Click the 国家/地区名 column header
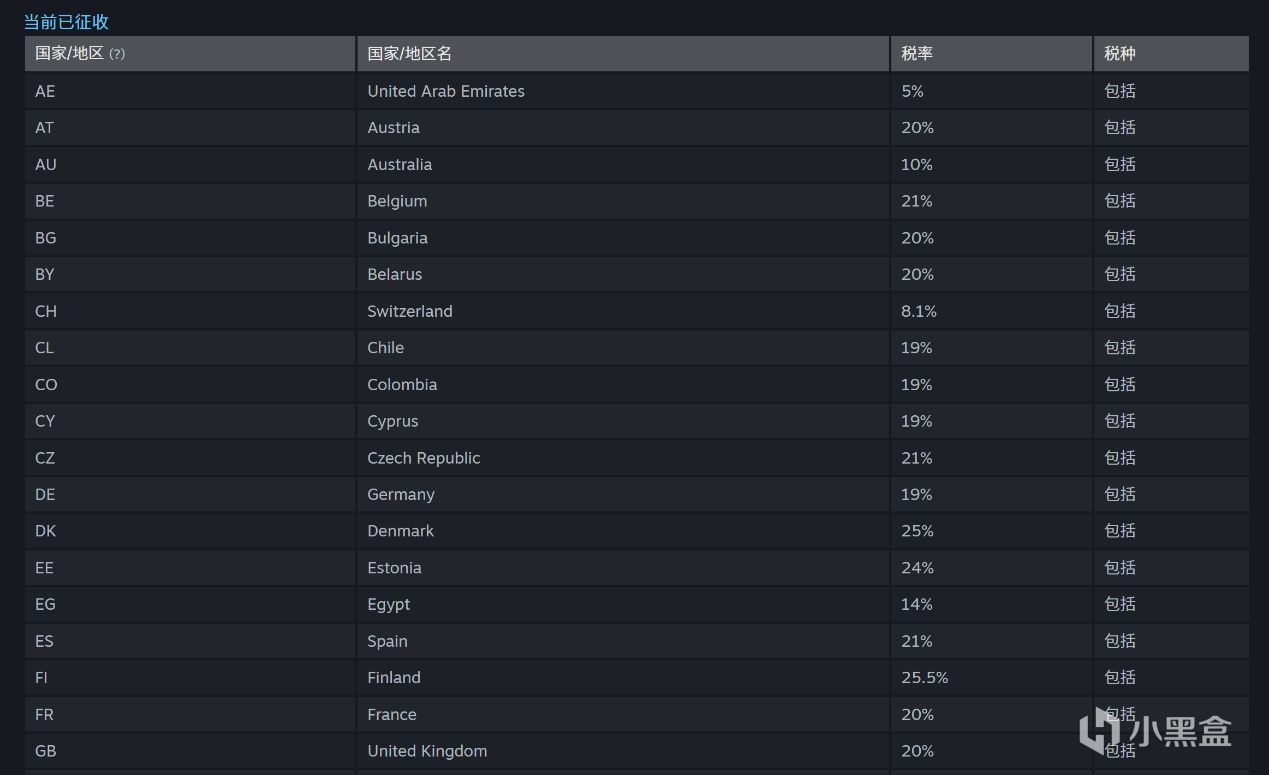This screenshot has height=775, width=1269. click(x=410, y=54)
